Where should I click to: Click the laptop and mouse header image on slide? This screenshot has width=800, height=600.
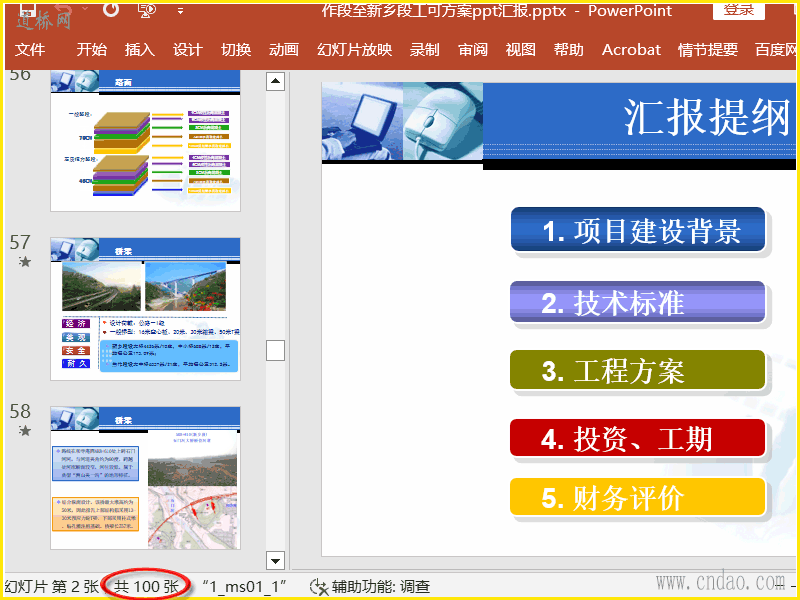402,121
